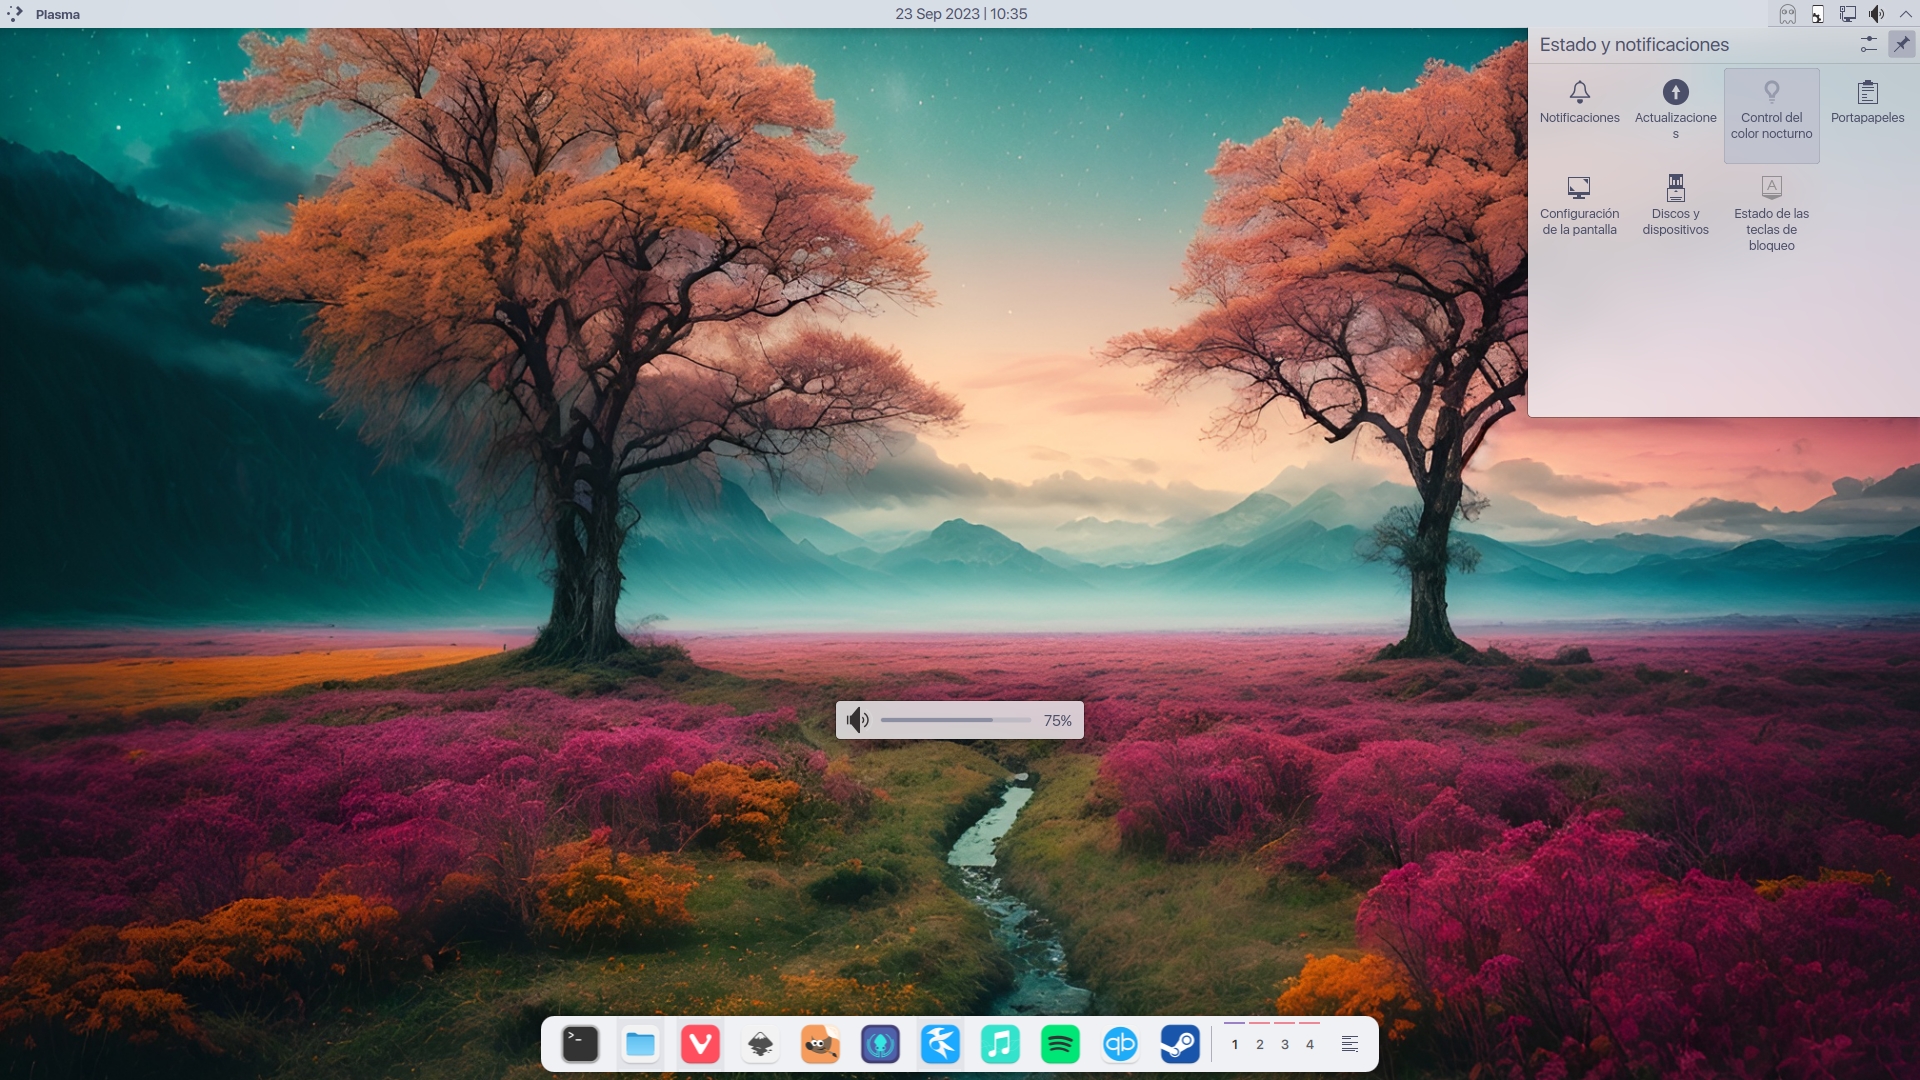Open the blue bird app in the dock
This screenshot has height=1080, width=1920.
tap(940, 1044)
